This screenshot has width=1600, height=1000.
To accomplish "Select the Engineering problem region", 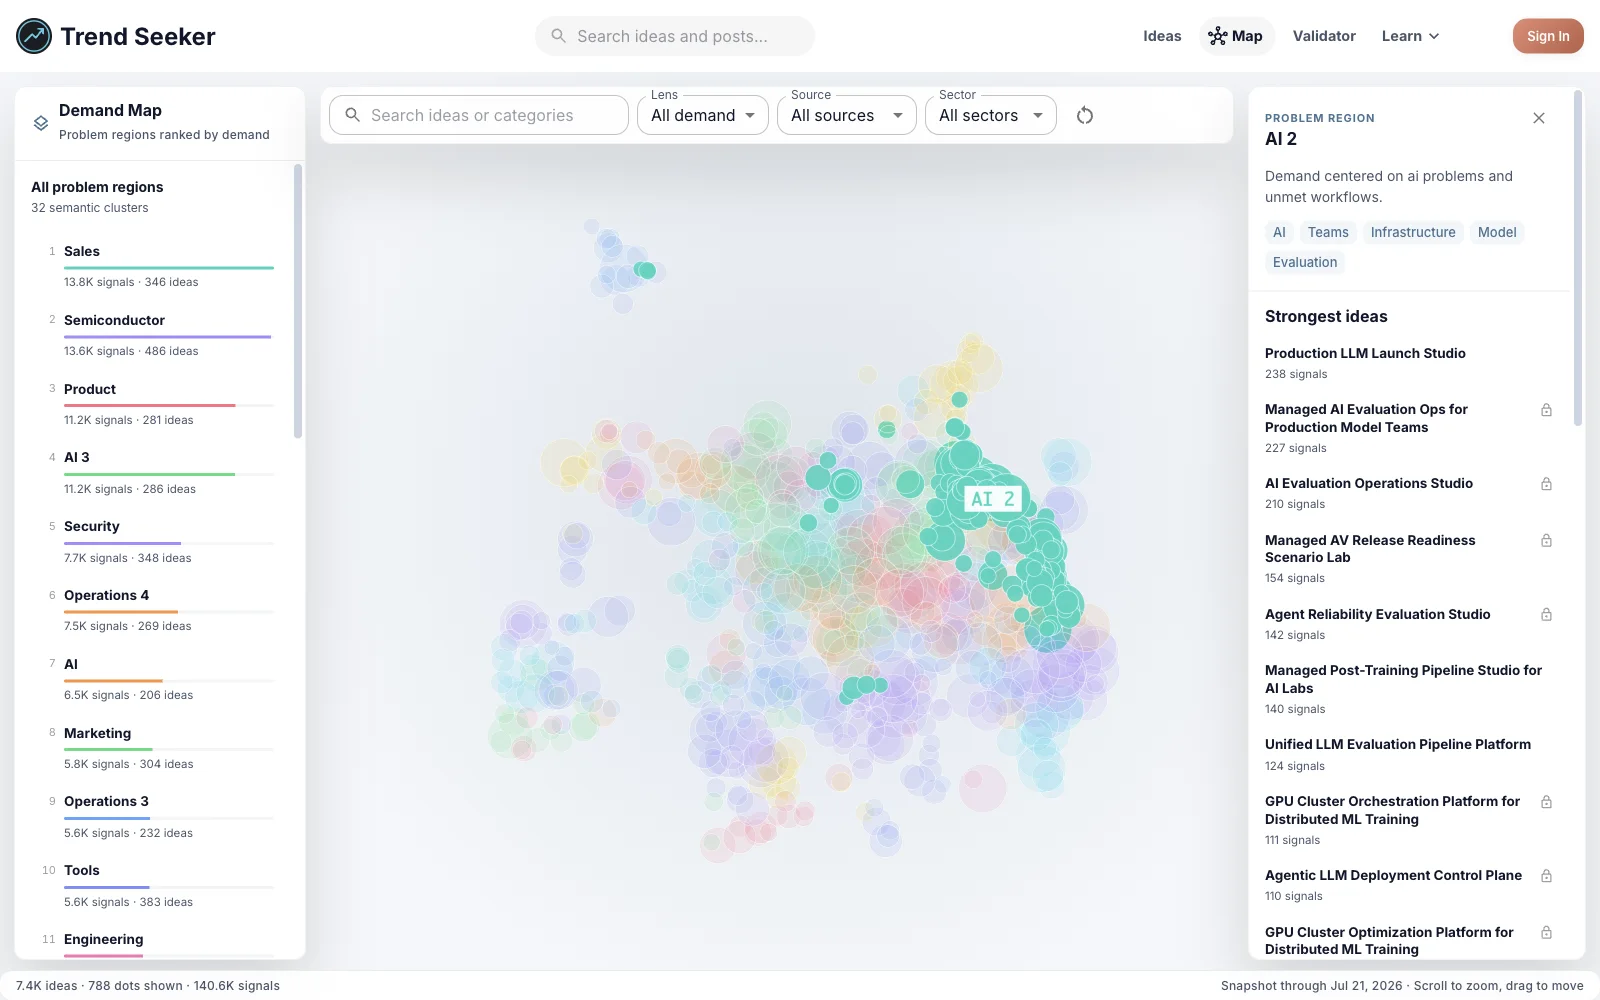I will click(160, 945).
